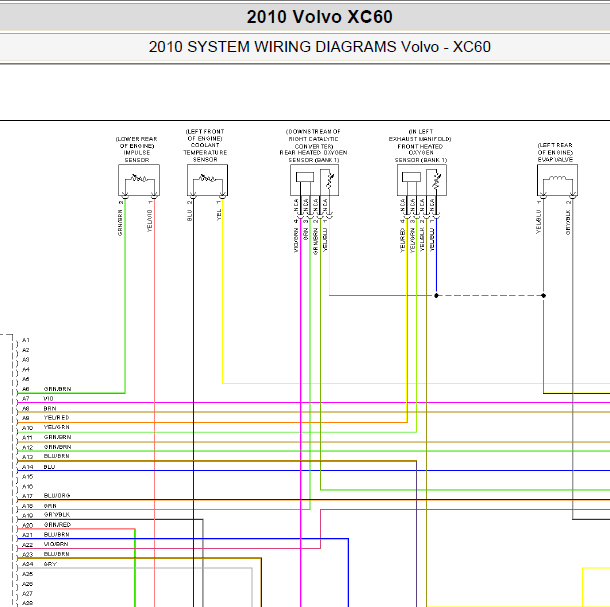Select connector pin label A5

click(26, 379)
